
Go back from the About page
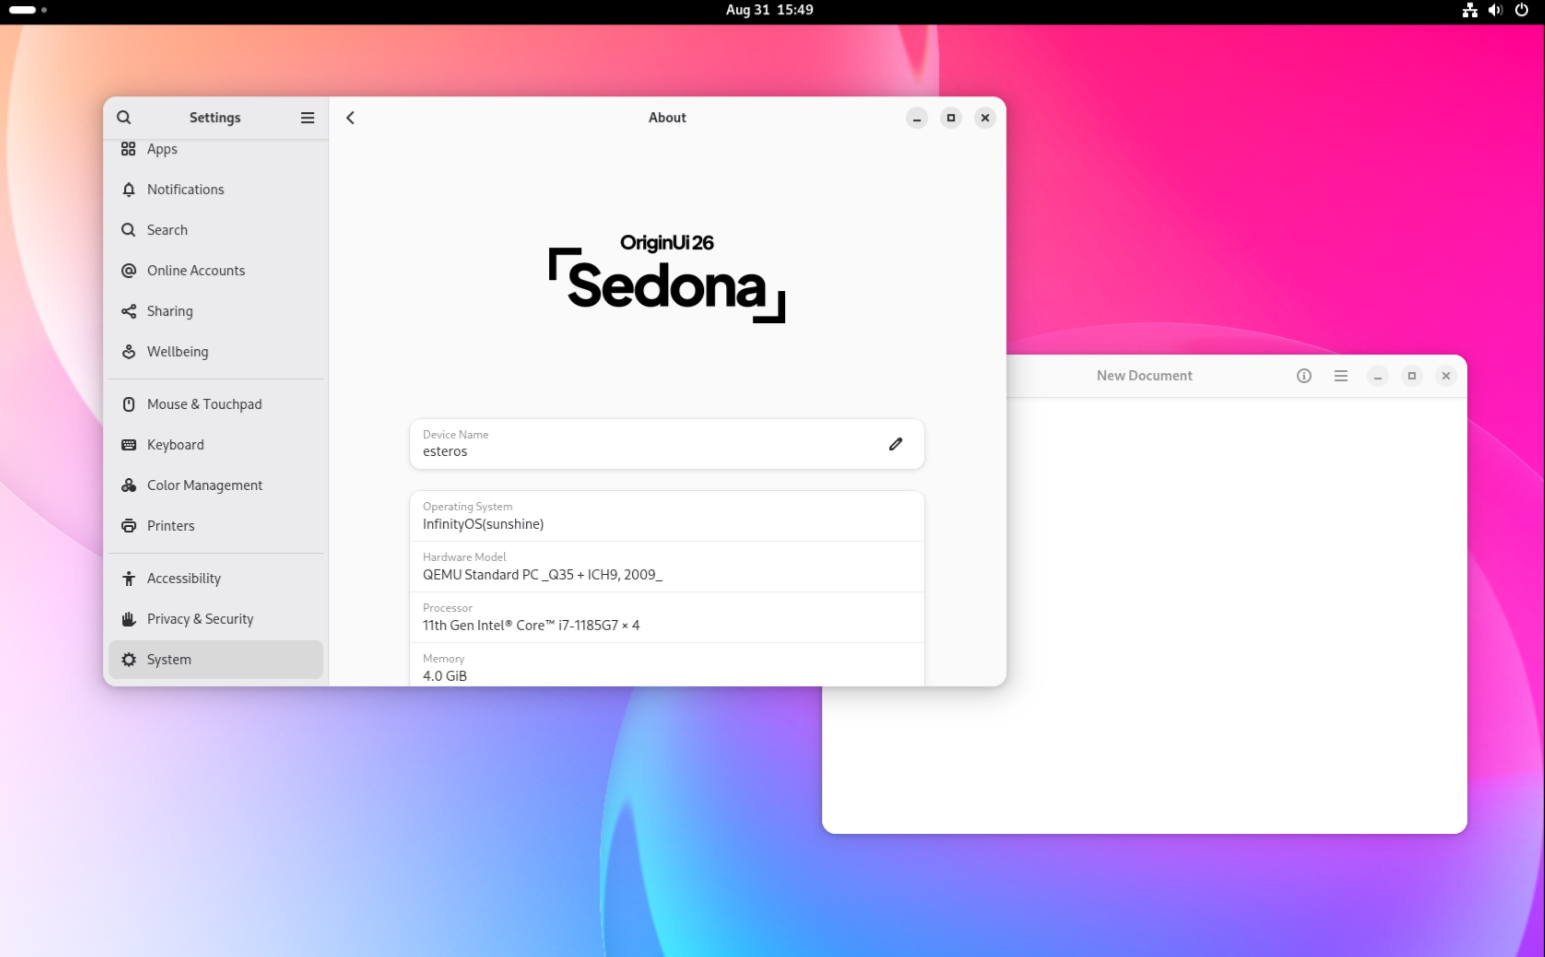(x=350, y=117)
